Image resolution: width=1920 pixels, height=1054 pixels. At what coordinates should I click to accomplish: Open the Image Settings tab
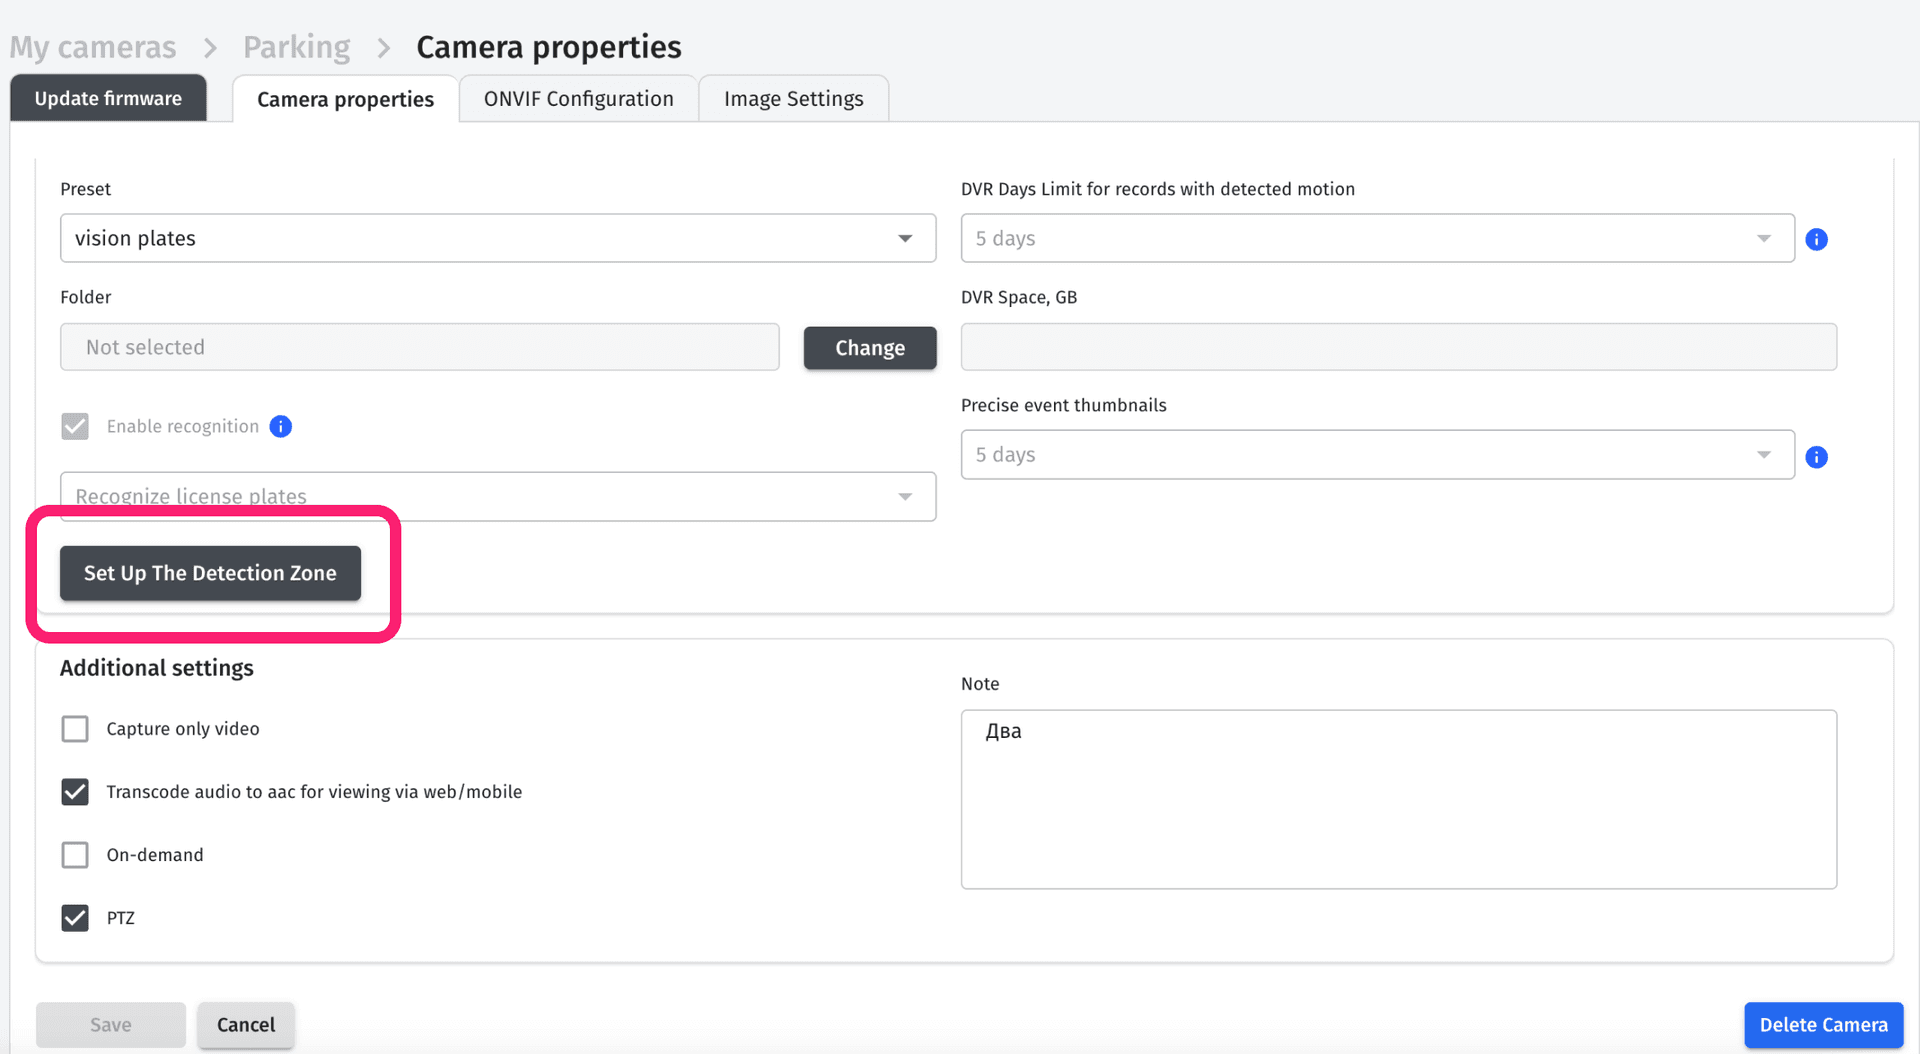pyautogui.click(x=793, y=99)
